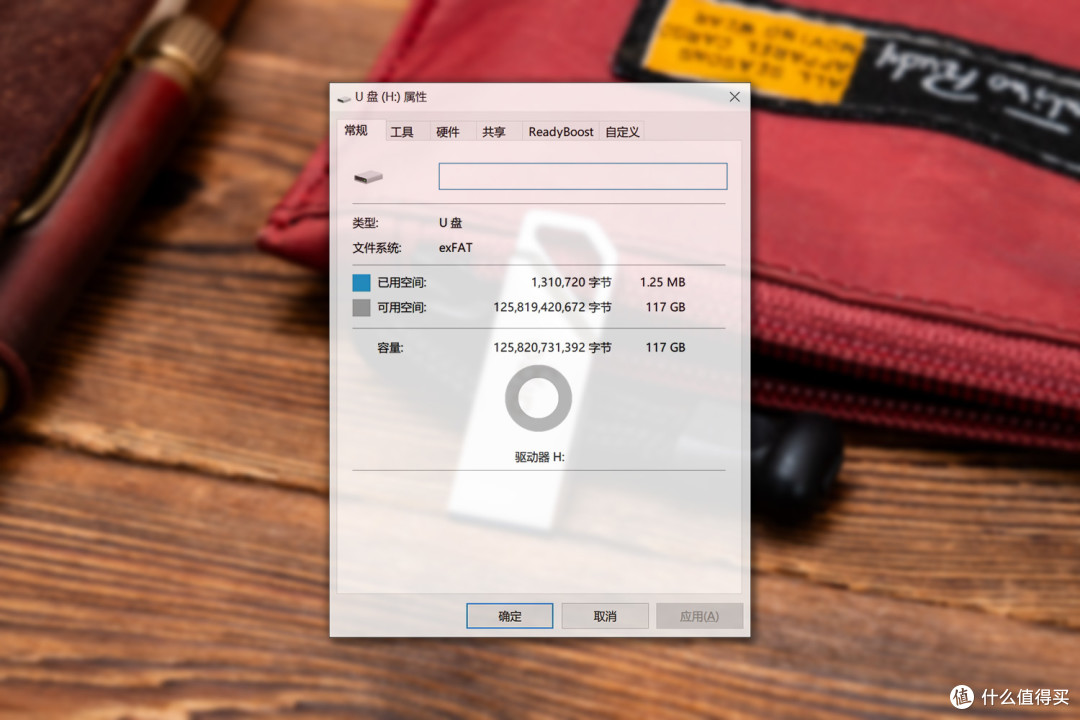Select the 自定义 tab

(x=622, y=132)
